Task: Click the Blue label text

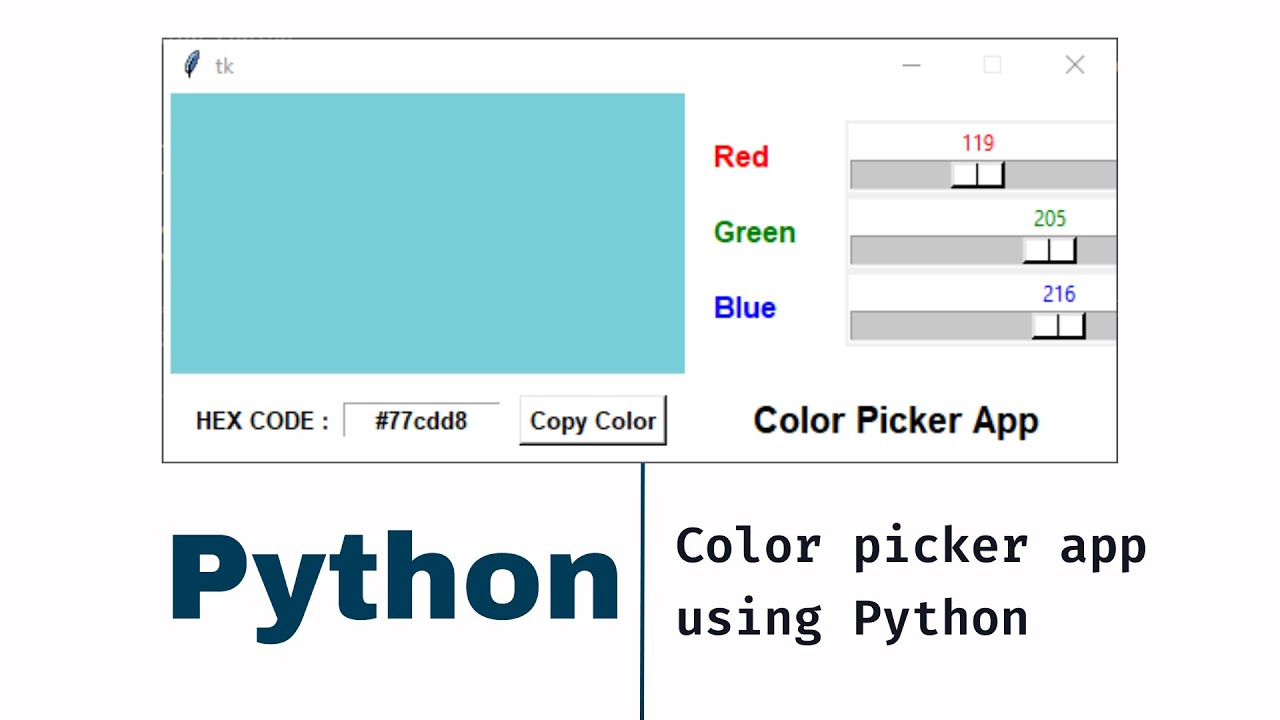Action: [744, 308]
